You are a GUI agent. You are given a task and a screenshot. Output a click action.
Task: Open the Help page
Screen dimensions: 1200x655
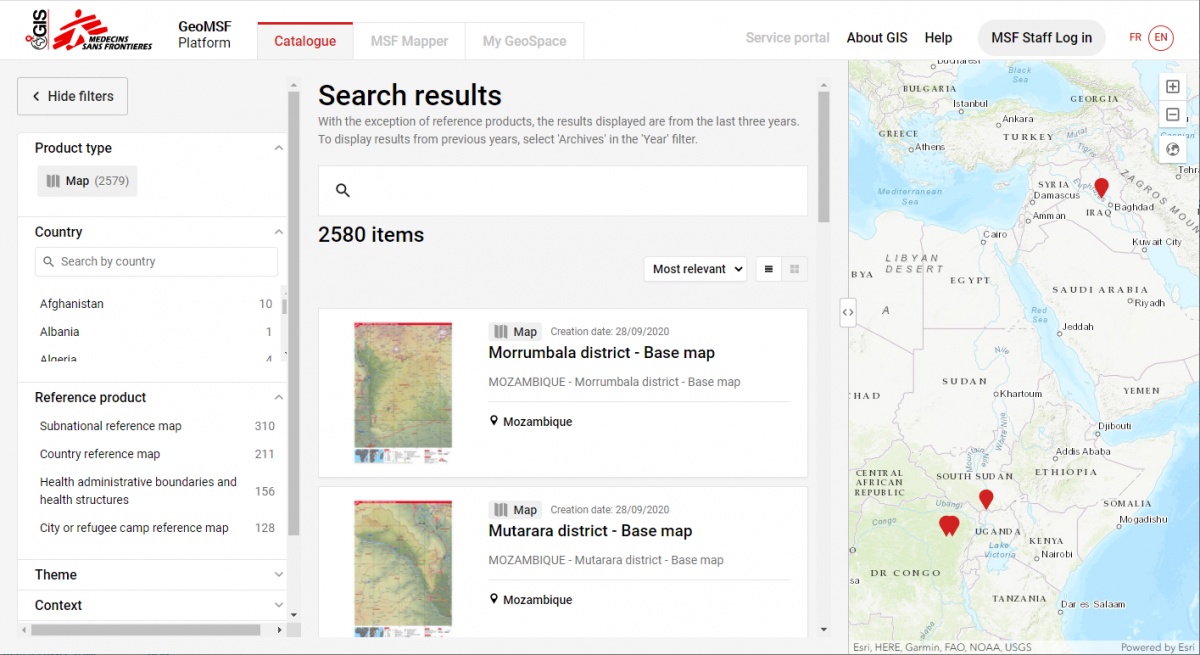[x=938, y=38]
